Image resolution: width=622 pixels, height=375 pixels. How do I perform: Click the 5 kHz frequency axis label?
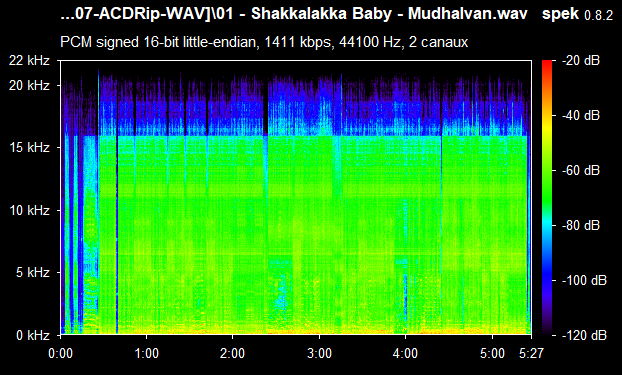click(x=33, y=273)
